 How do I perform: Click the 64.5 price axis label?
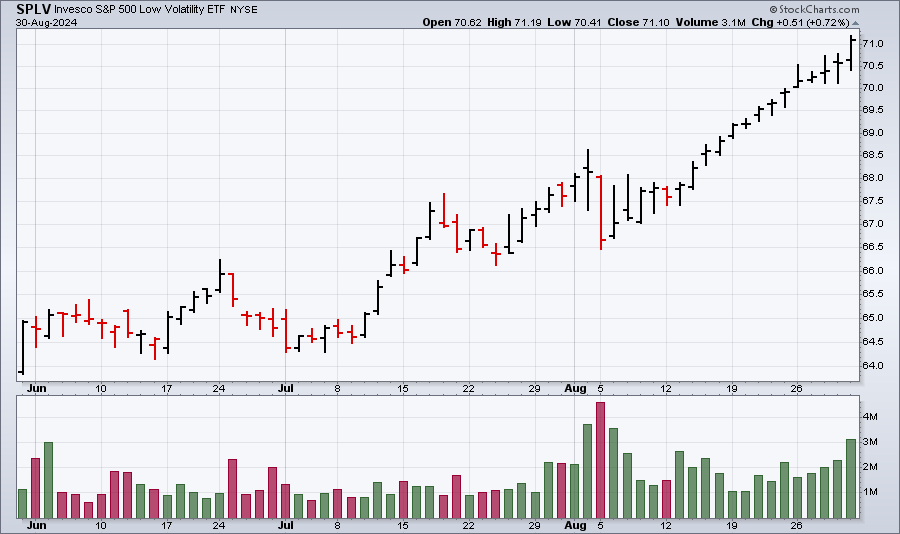(872, 342)
